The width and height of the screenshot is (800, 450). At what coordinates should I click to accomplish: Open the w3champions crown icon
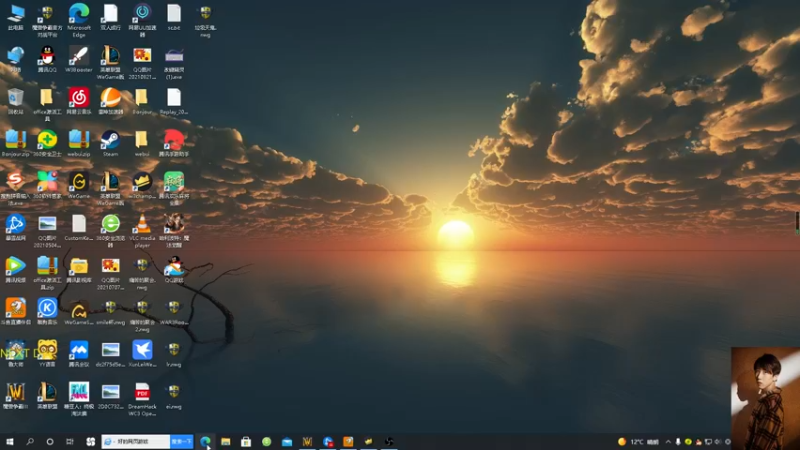click(142, 186)
